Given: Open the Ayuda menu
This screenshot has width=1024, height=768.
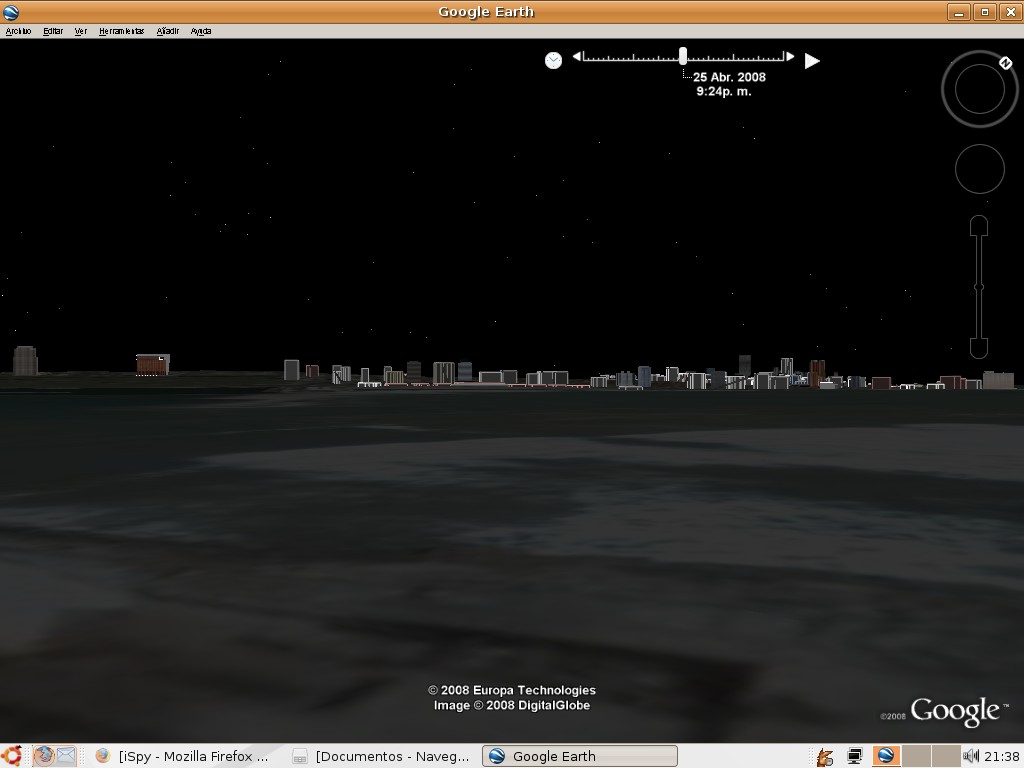Looking at the screenshot, I should 201,31.
